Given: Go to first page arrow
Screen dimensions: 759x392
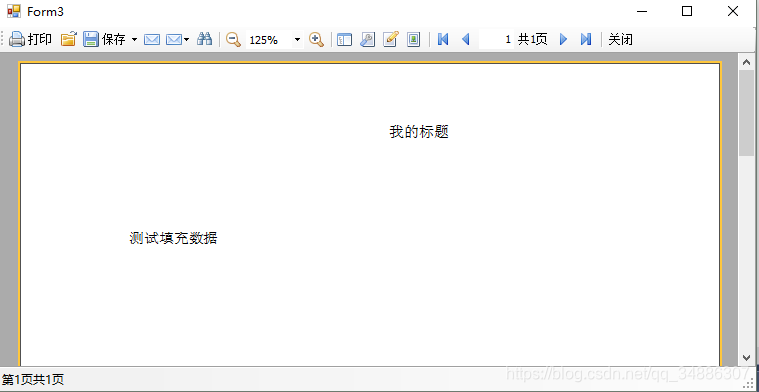Looking at the screenshot, I should [x=442, y=39].
